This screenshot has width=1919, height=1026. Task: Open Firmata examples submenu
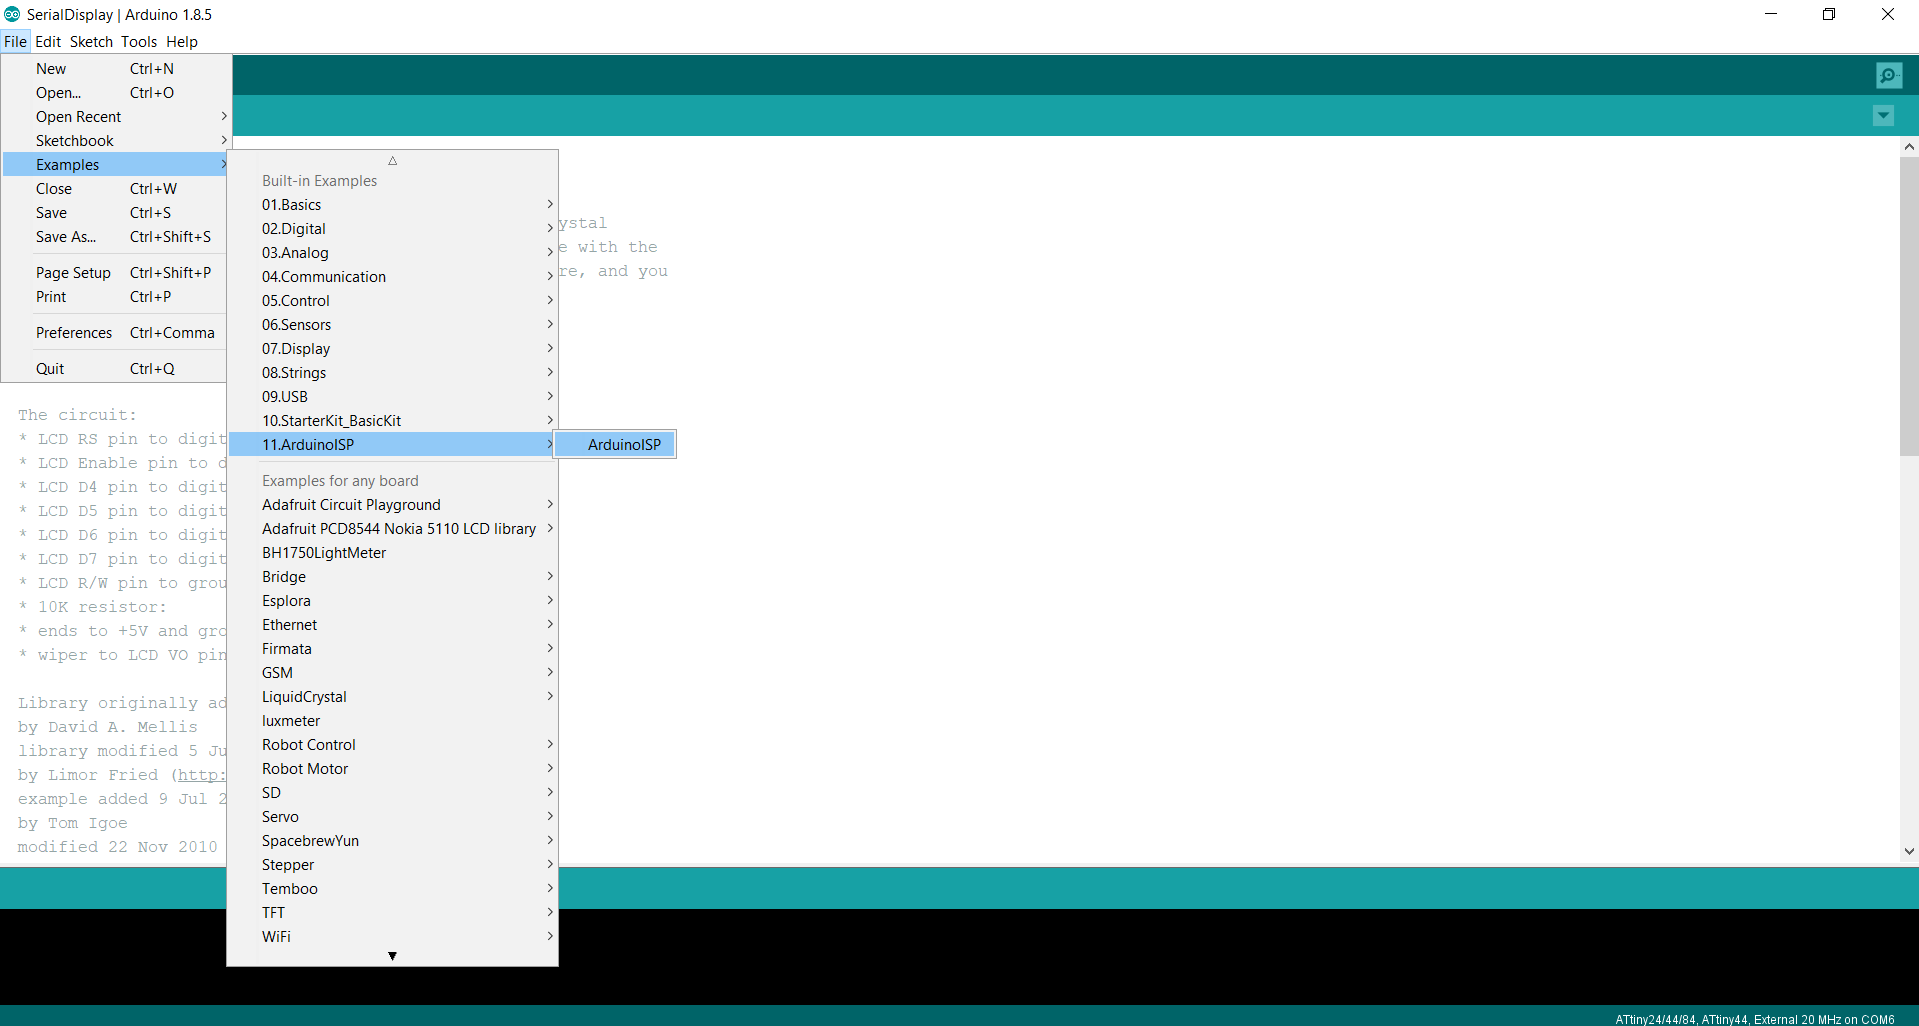(x=393, y=649)
